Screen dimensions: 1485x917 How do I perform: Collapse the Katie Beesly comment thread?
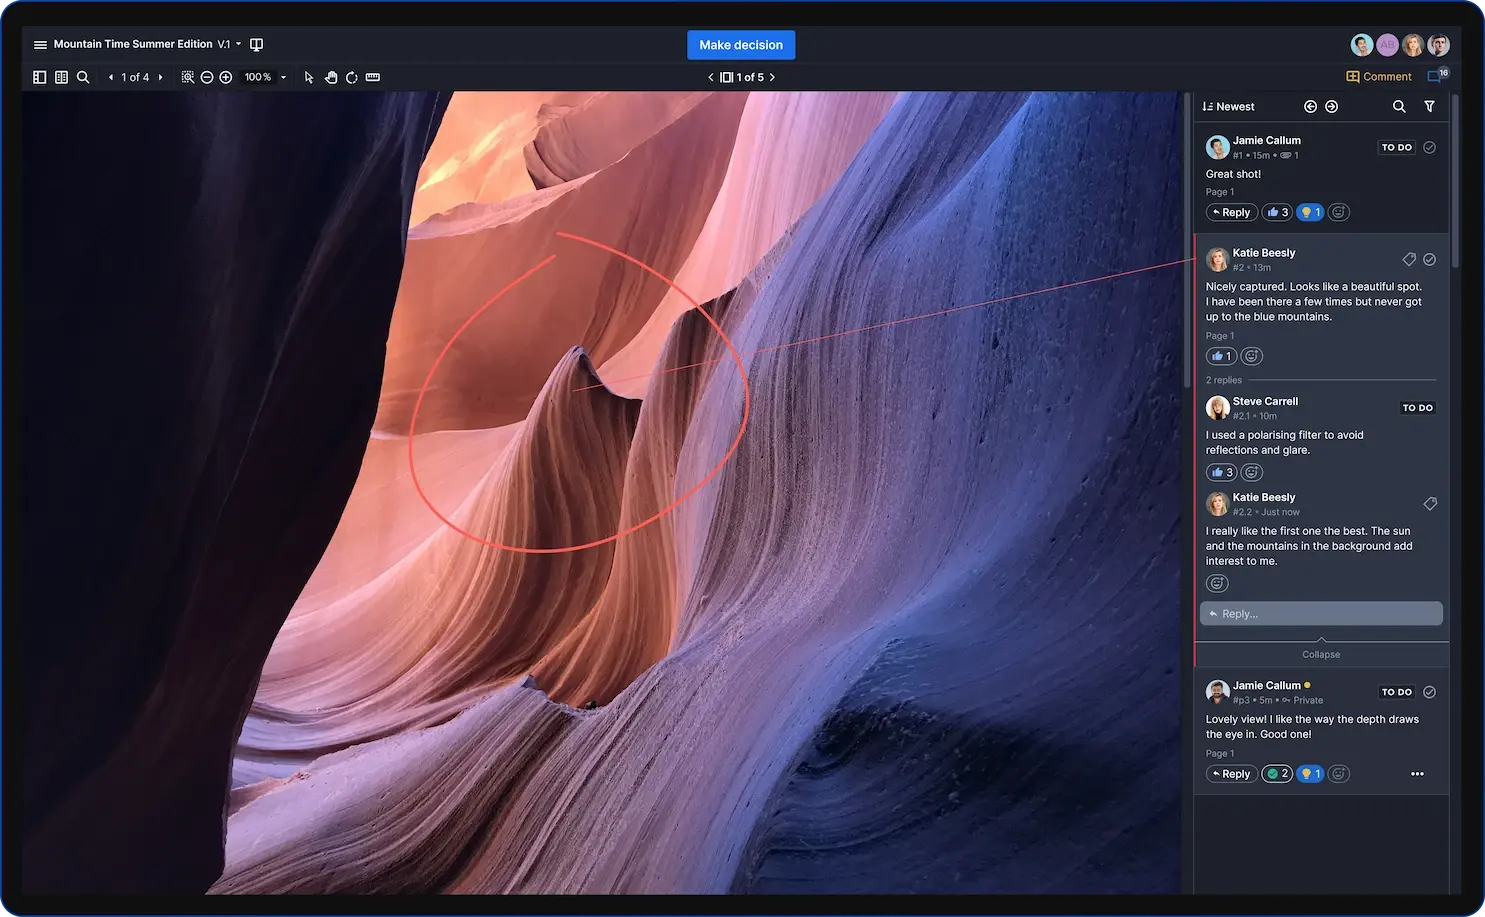coord(1321,654)
